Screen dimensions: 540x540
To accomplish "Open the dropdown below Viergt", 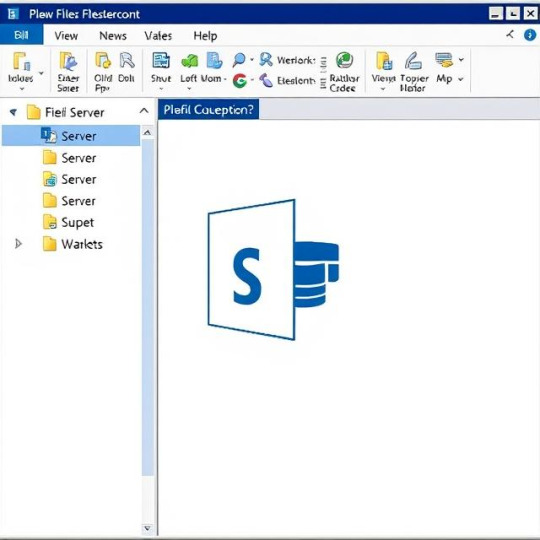I will coord(383,89).
